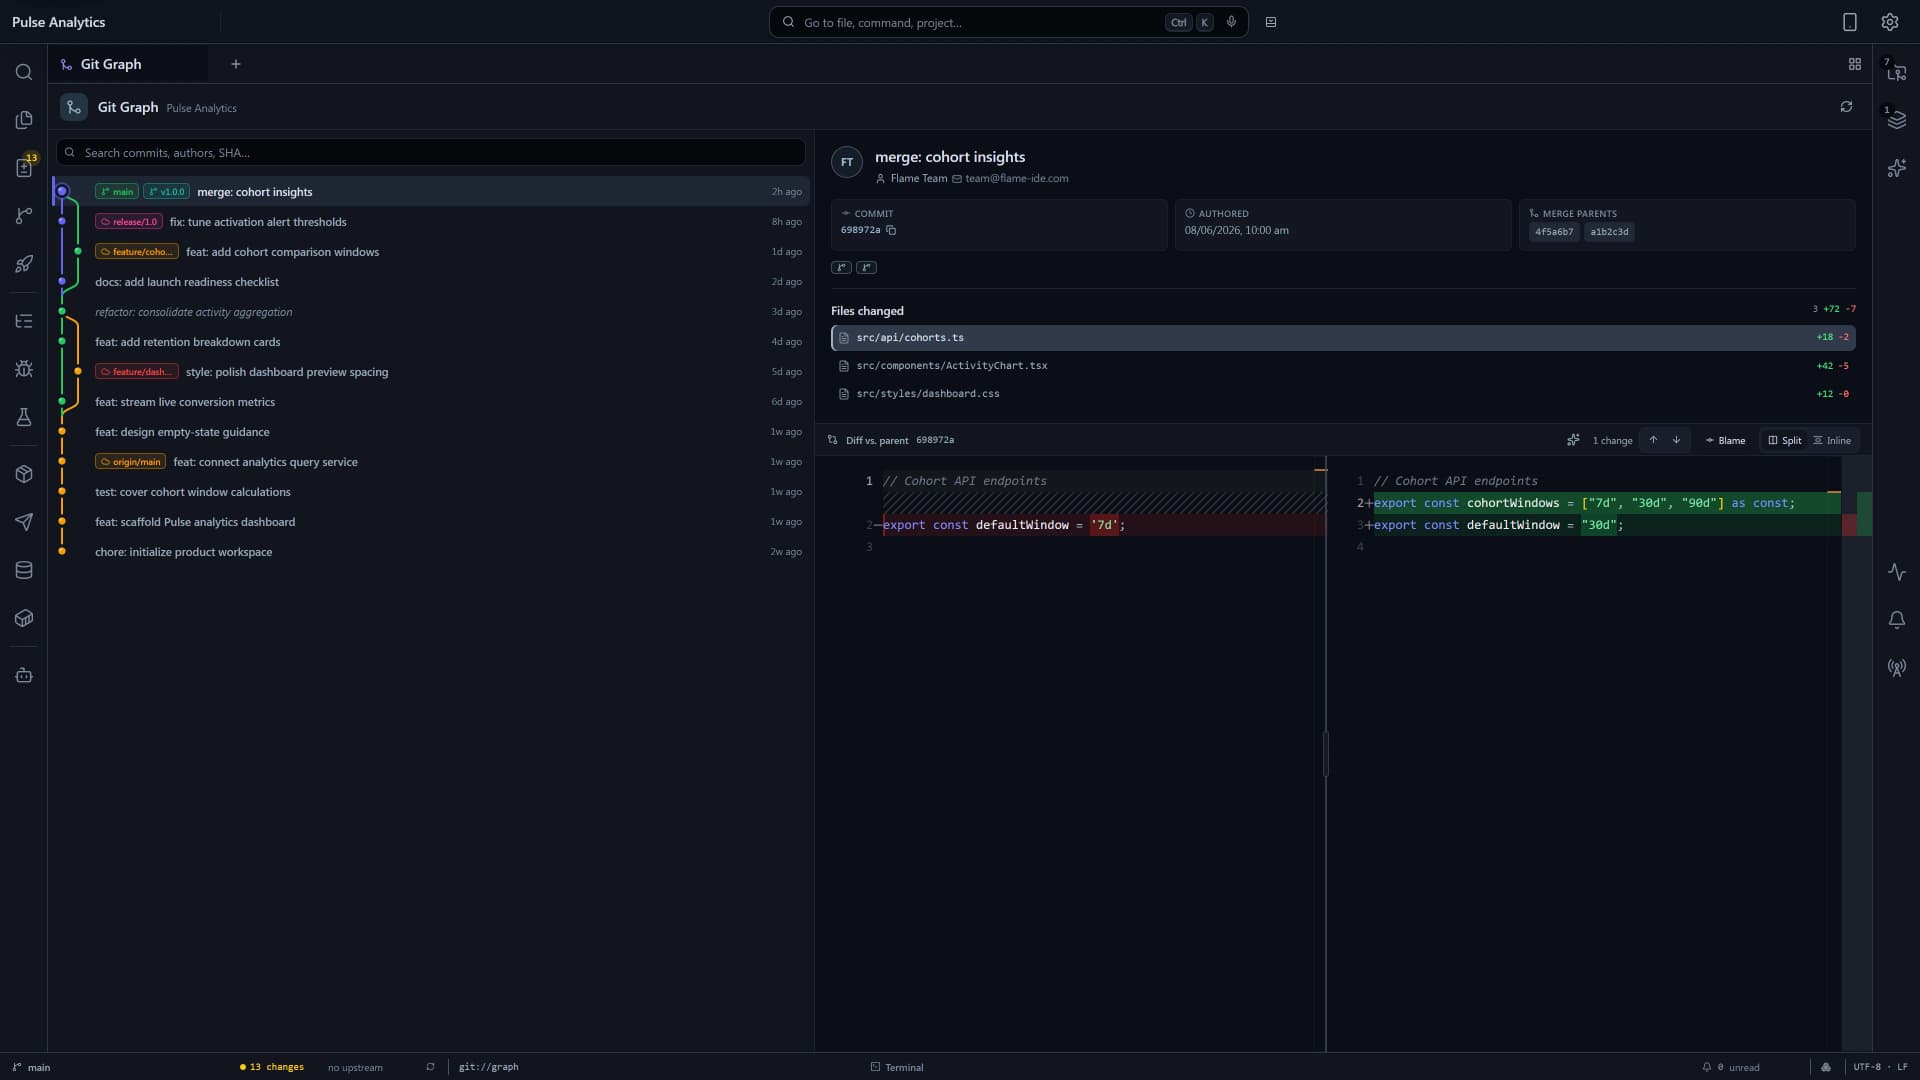Click the settings gear in the title bar
Screen dimensions: 1920x1080
tap(1889, 22)
